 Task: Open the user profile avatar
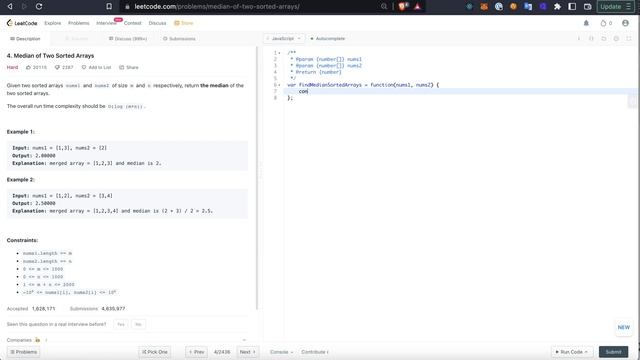coord(625,23)
